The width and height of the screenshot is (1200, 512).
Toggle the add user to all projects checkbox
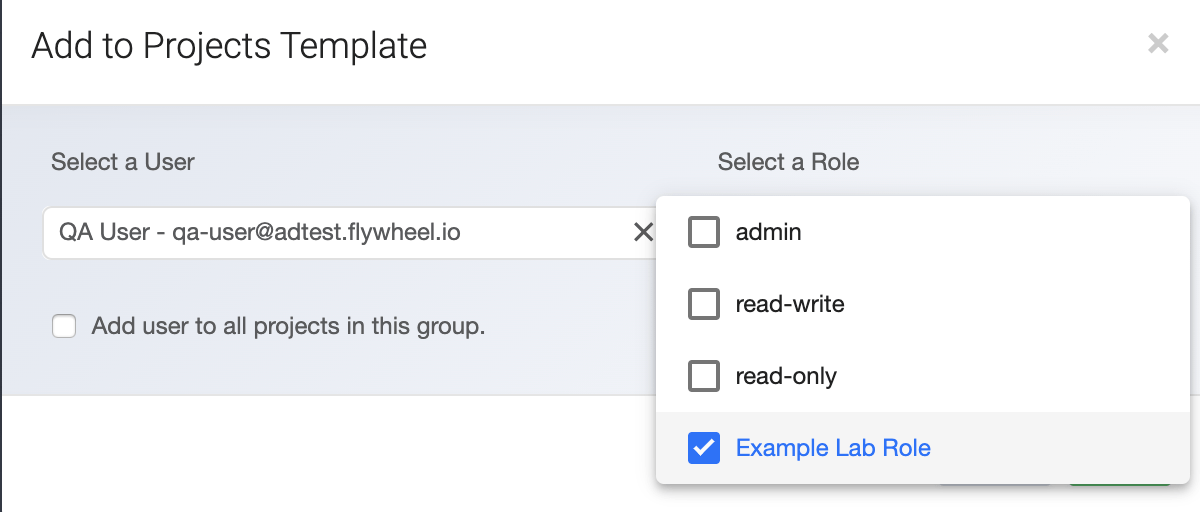(65, 326)
